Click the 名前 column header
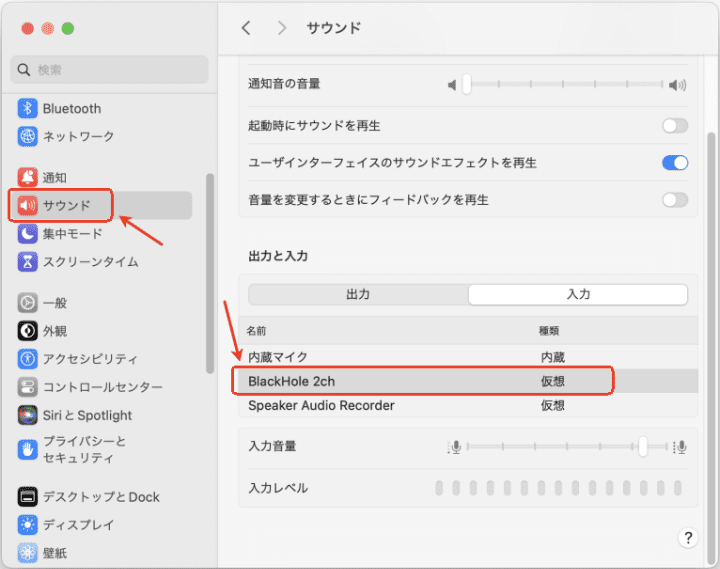The width and height of the screenshot is (720, 569). [x=256, y=331]
